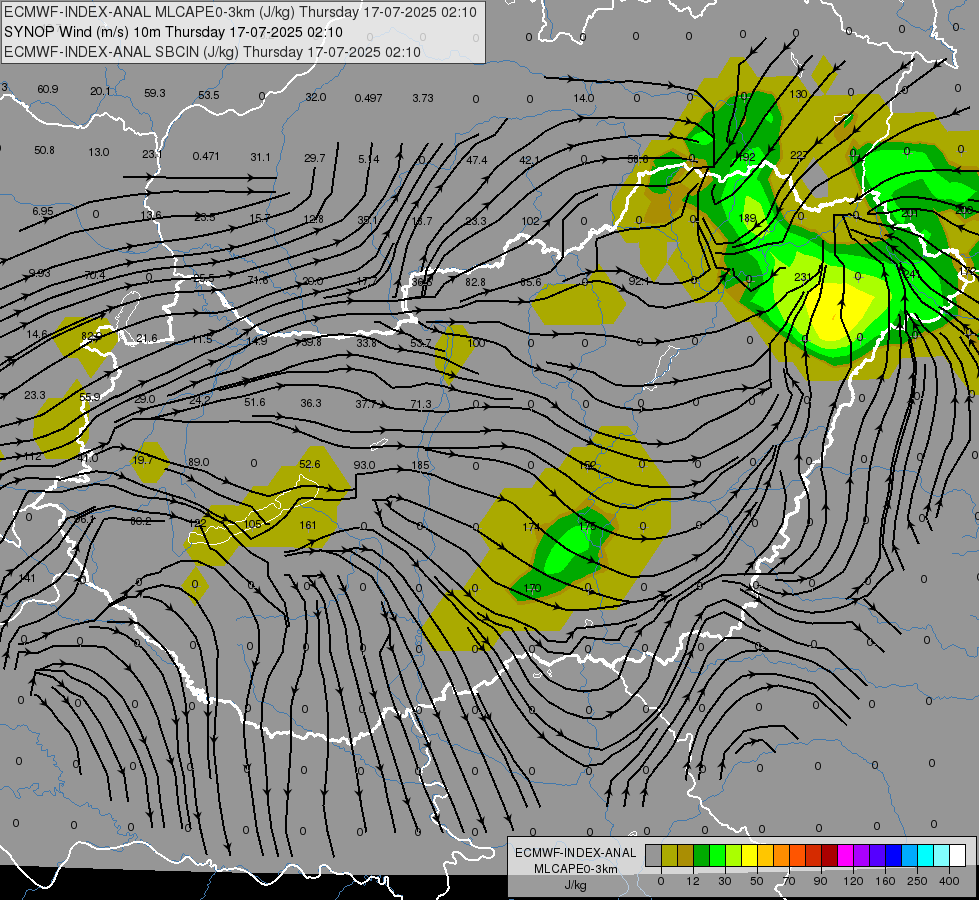Click the 0.471 grid value

(206, 156)
